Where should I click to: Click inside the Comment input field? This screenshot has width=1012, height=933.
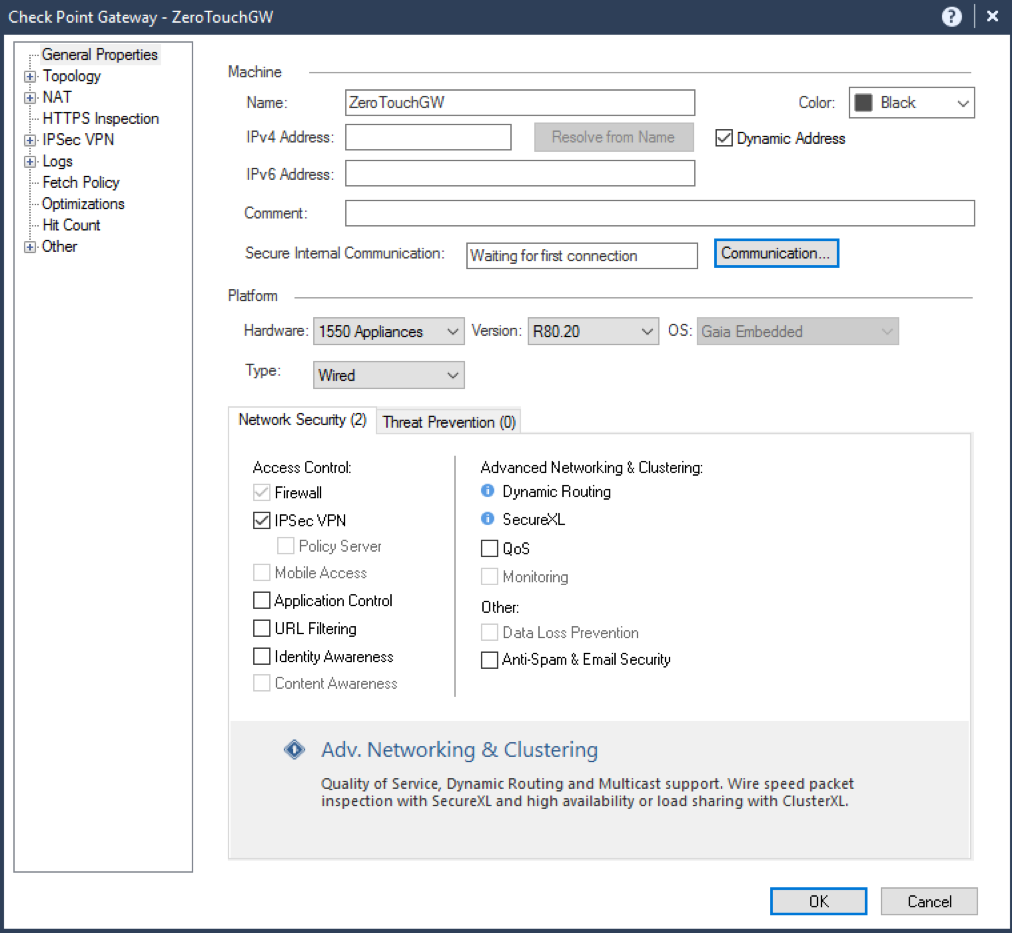660,212
